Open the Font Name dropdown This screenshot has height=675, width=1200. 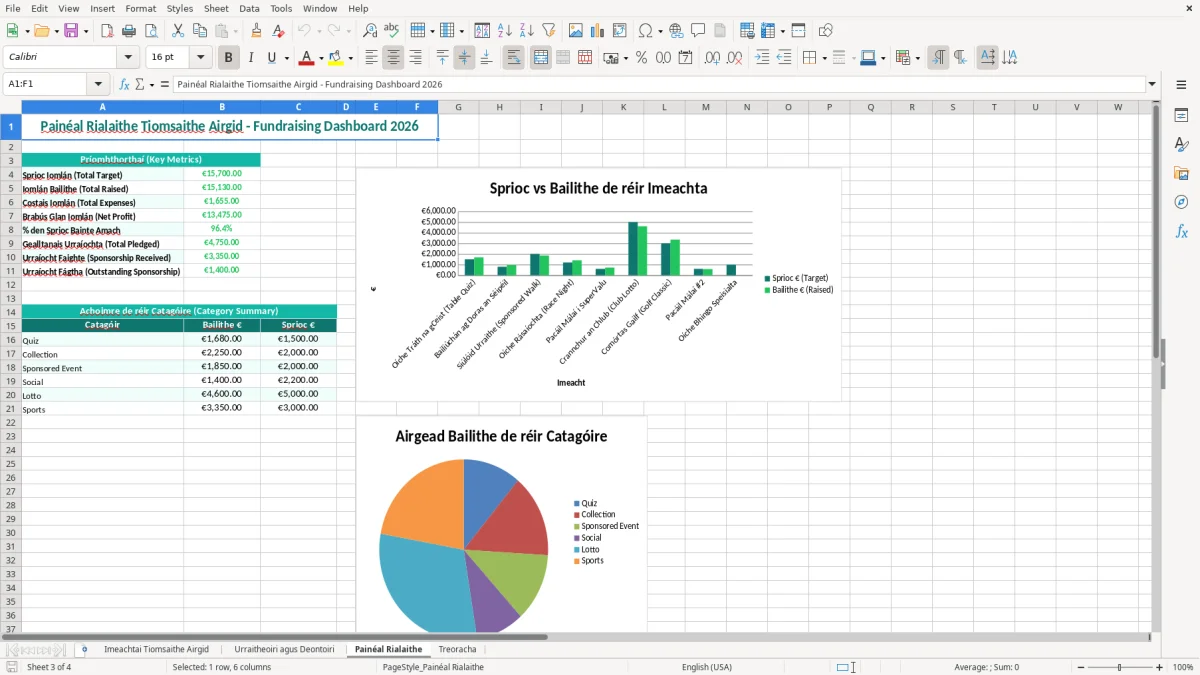[x=128, y=58]
